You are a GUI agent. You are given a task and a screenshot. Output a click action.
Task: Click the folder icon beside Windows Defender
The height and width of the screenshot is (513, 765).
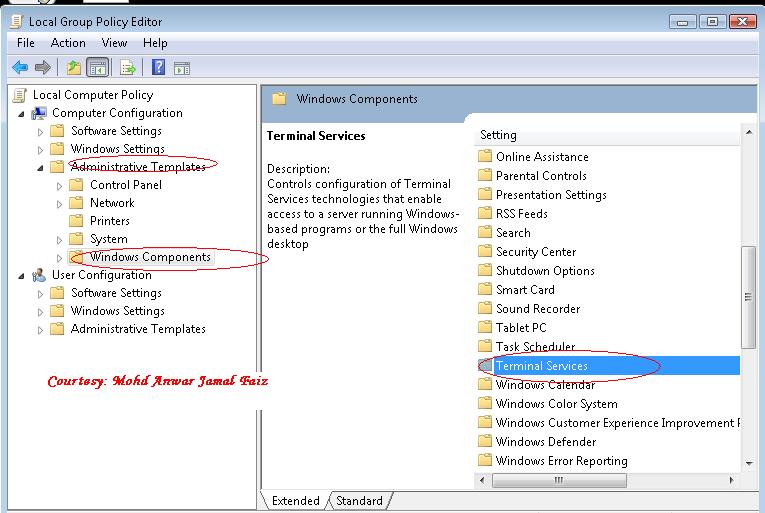coord(484,441)
